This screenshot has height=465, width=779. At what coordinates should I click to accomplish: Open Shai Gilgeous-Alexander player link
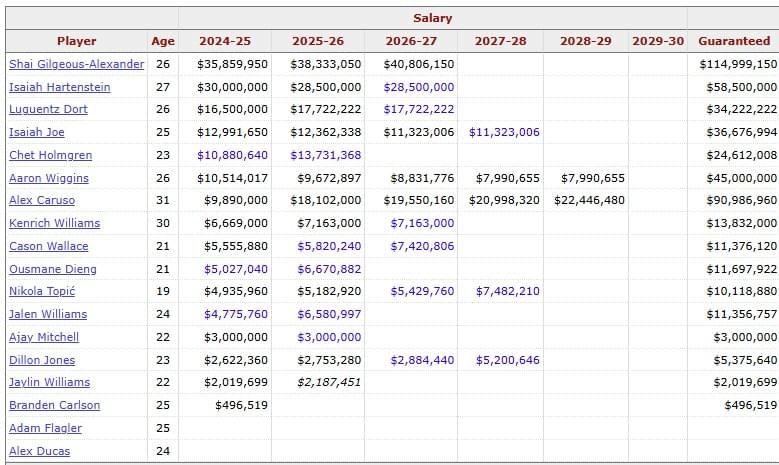[x=76, y=64]
